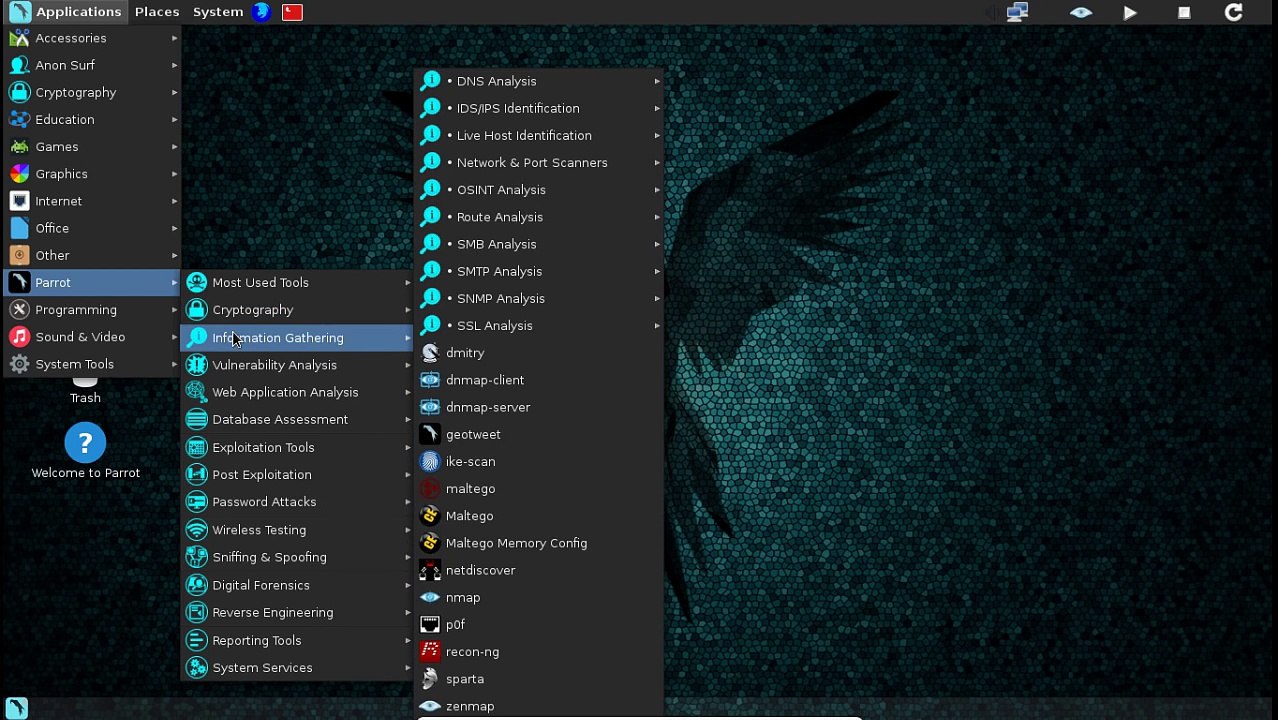
Task: Open geotweet via its icon
Action: pyautogui.click(x=430, y=434)
